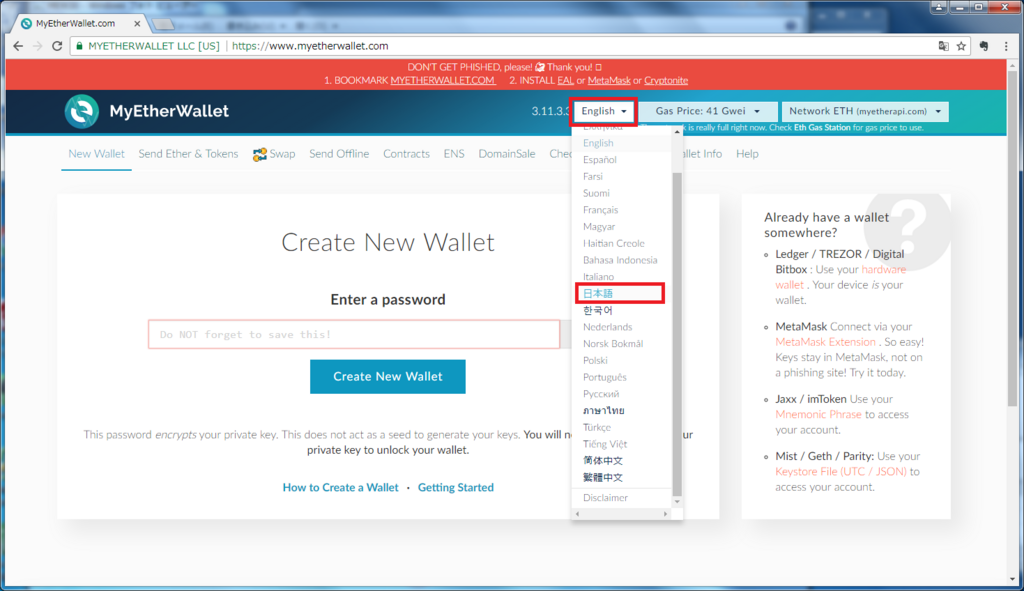Open Chrome's three-dot menu
The image size is (1024, 591).
pyautogui.click(x=1006, y=46)
